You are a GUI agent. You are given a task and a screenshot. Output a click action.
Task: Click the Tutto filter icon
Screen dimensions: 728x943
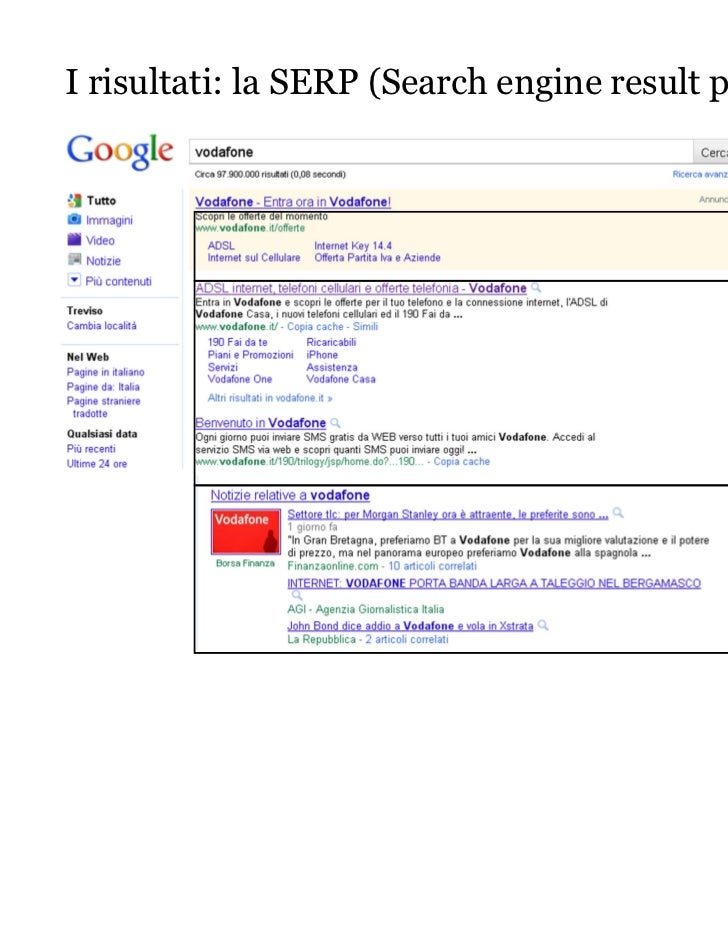pos(74,200)
